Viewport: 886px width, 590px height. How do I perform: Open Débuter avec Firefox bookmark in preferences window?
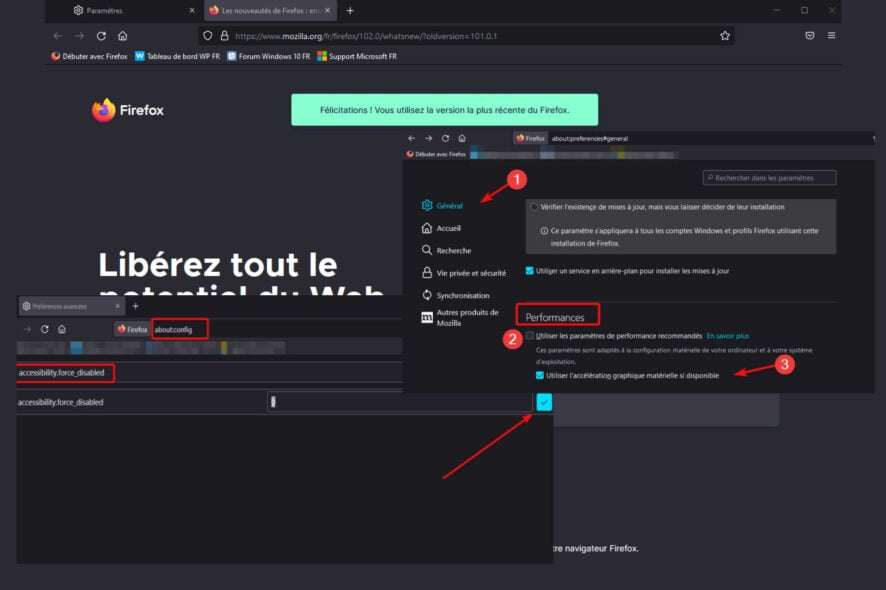tap(436, 154)
